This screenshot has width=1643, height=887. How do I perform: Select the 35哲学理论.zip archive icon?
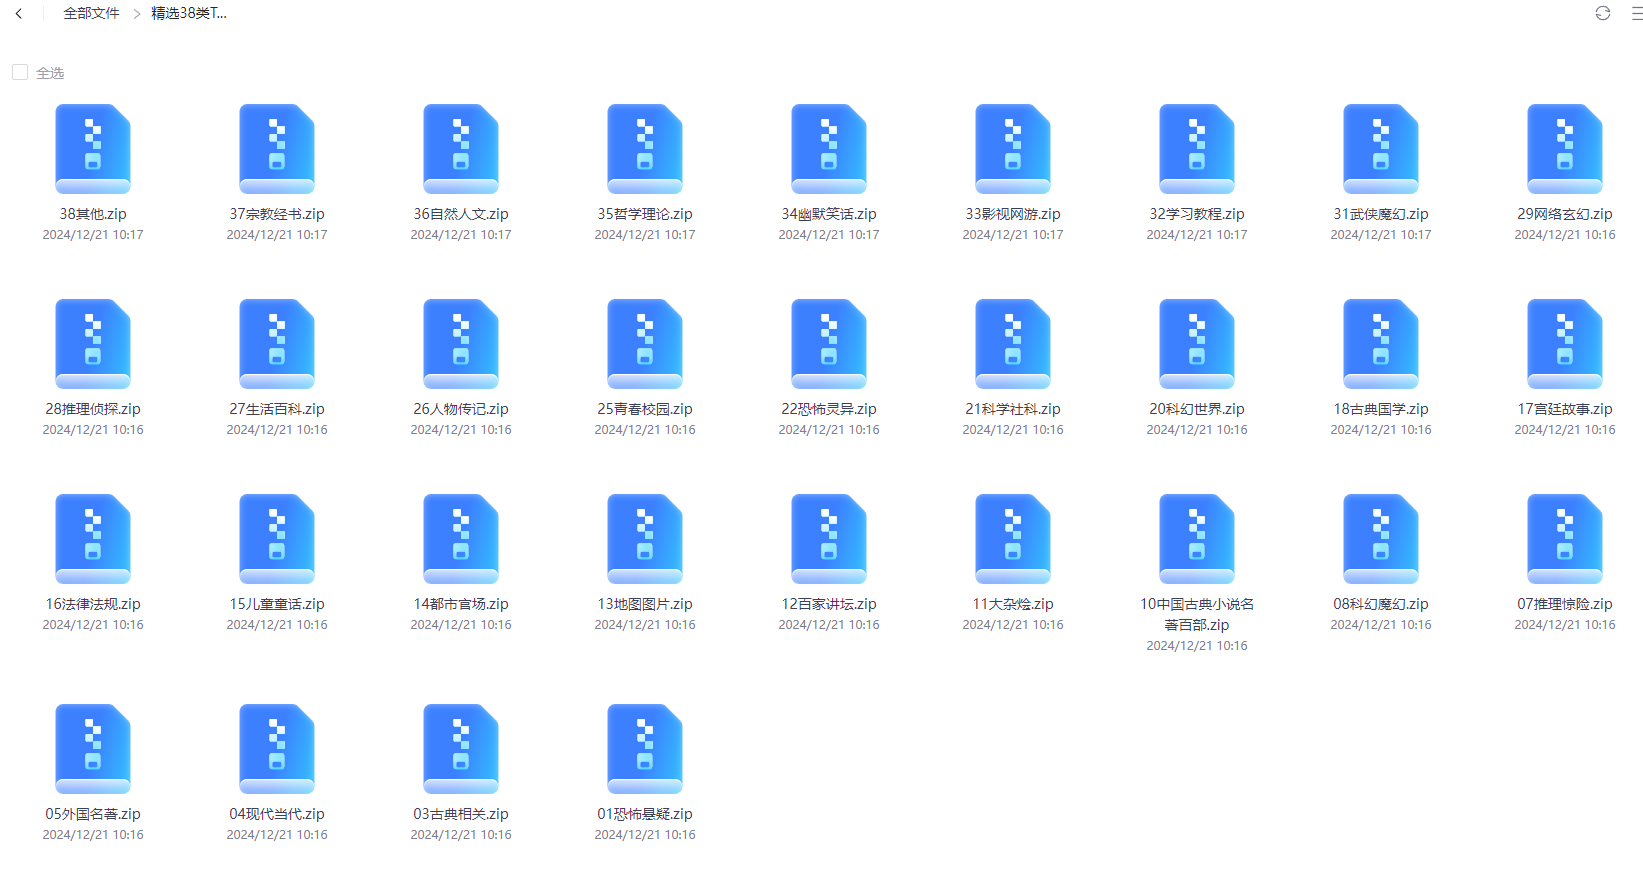pos(645,149)
